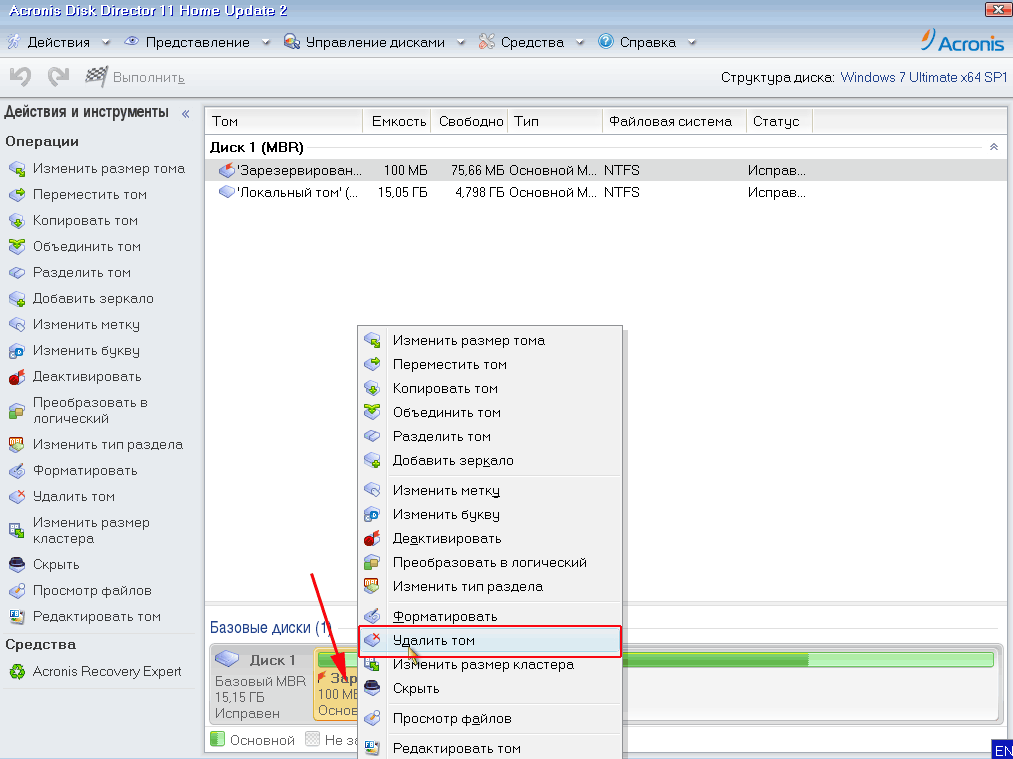Click the Изменить тип раздела sidebar icon

click(17, 444)
